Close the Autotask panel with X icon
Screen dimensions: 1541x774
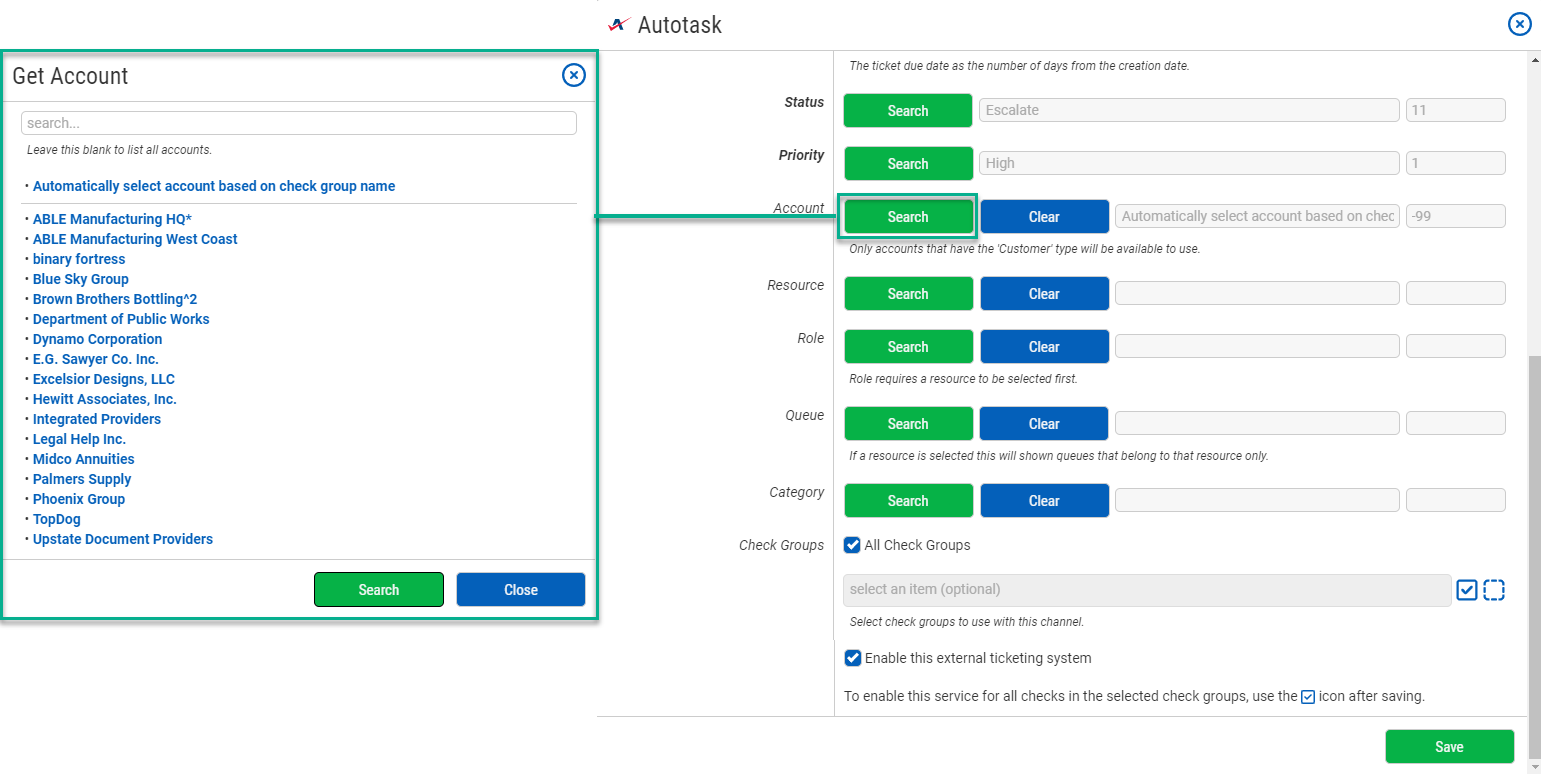(1519, 24)
